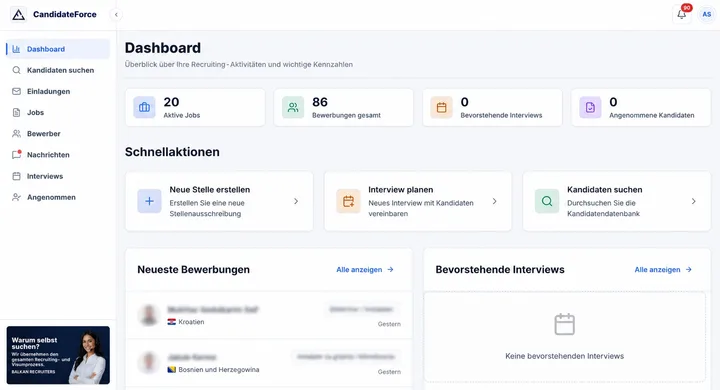
Task: Click the Nachrichten chat bubble icon
Action: pos(17,155)
